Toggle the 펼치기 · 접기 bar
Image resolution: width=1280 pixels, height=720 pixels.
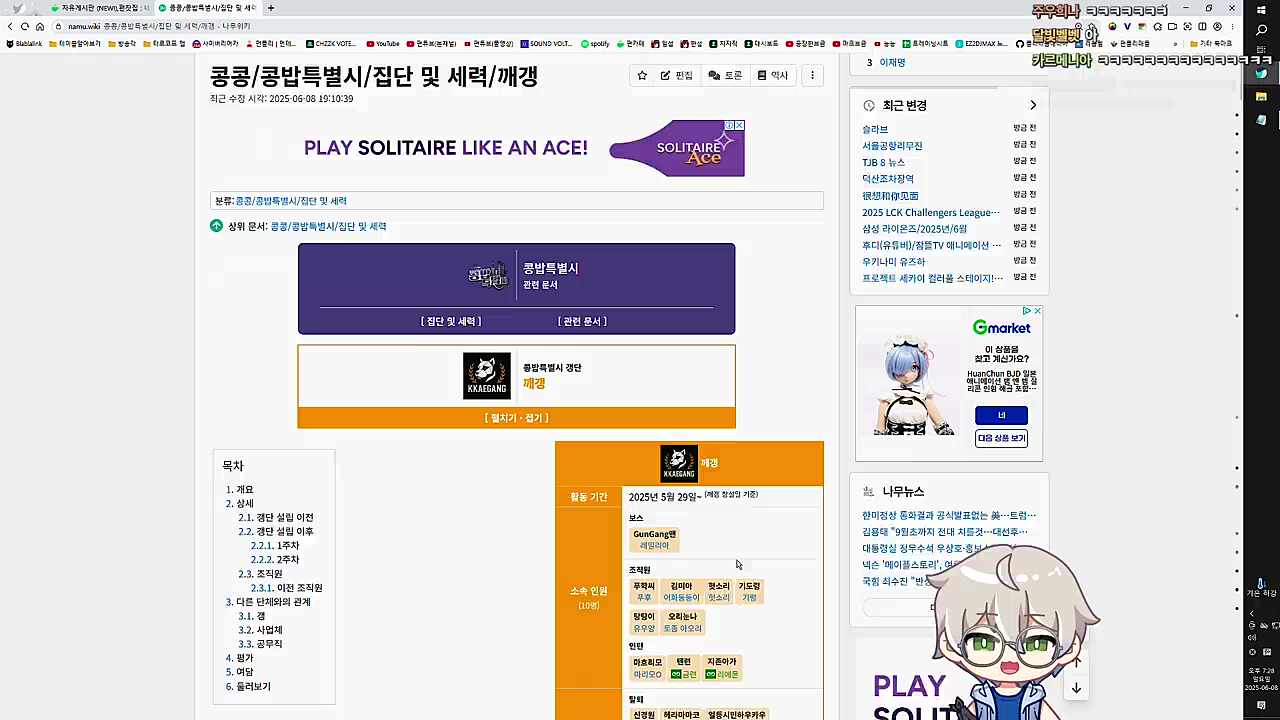pyautogui.click(x=516, y=418)
